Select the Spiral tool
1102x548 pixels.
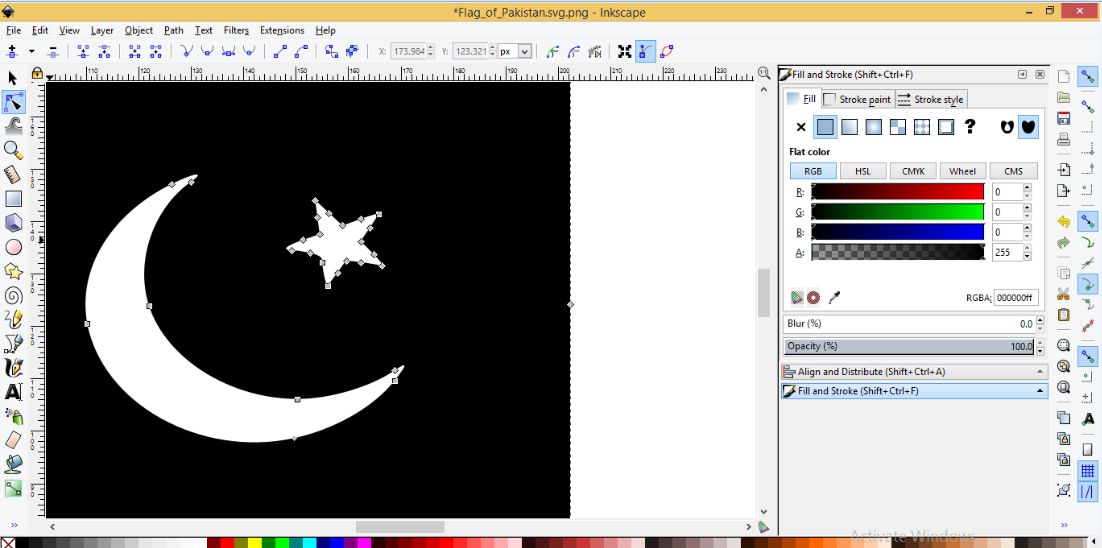[x=13, y=295]
